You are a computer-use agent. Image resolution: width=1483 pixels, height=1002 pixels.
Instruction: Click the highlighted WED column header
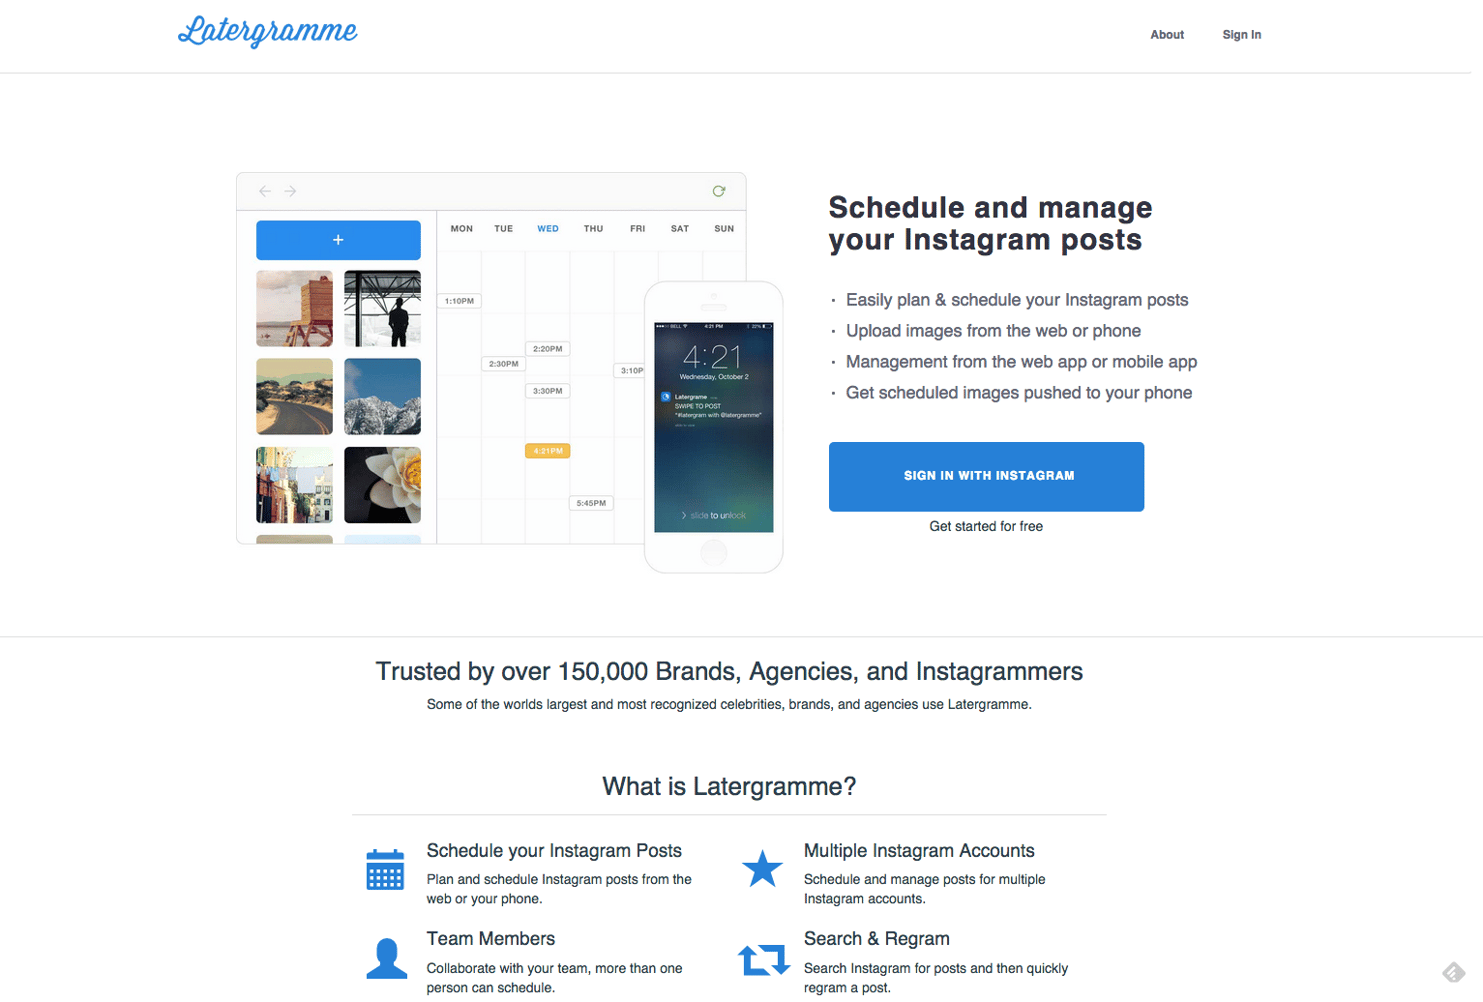548,229
